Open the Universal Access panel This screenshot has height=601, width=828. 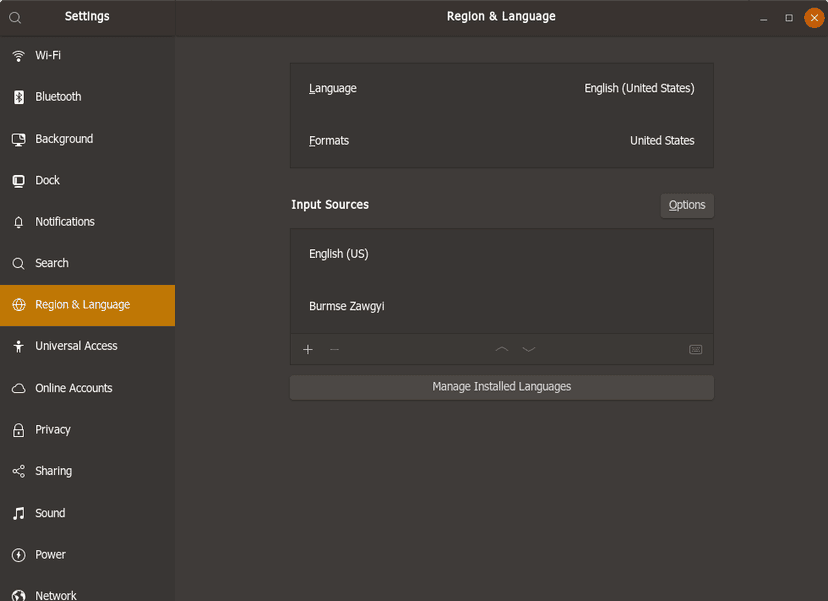click(88, 346)
